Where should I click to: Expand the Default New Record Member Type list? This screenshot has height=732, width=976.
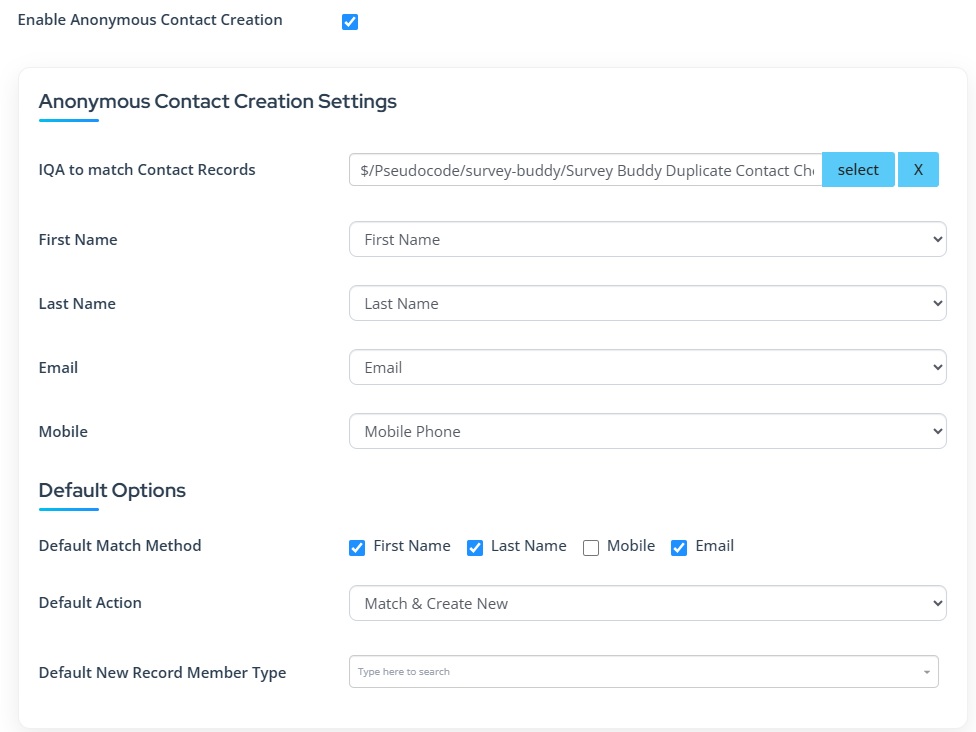(x=926, y=672)
